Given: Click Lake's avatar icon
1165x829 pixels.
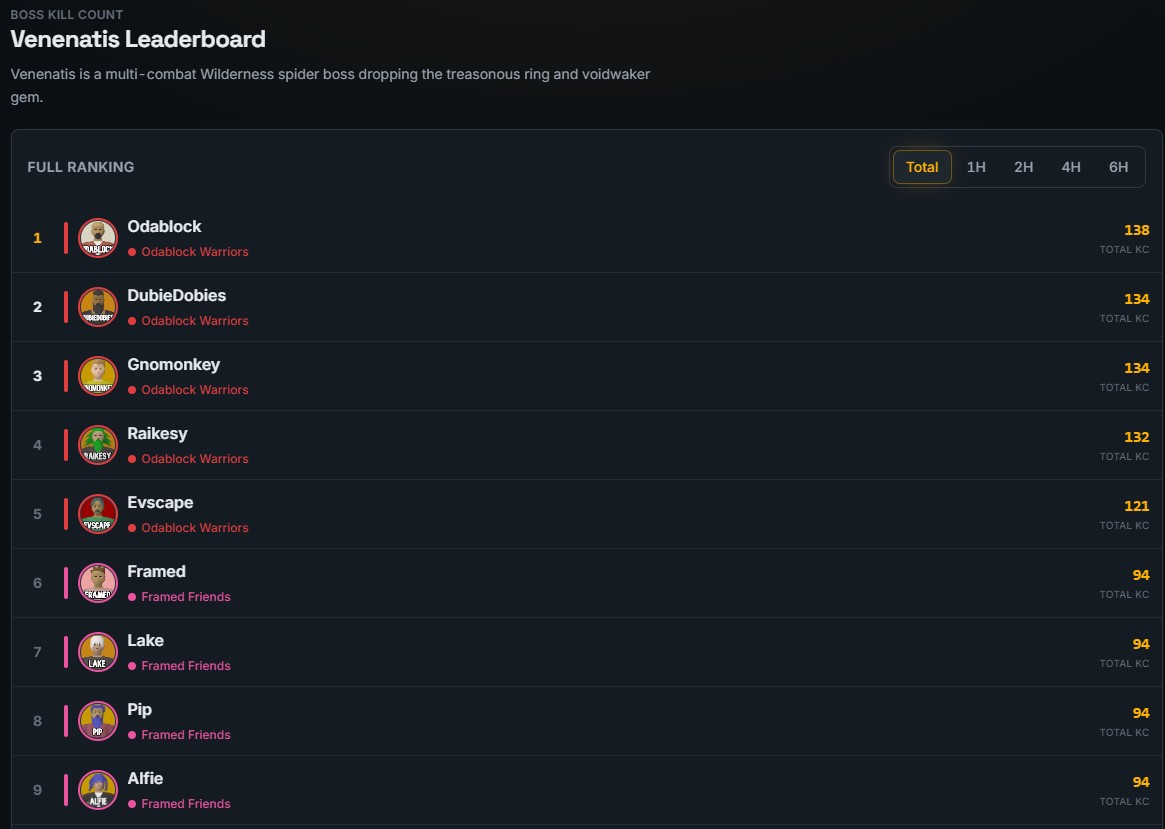Looking at the screenshot, I should 98,652.
